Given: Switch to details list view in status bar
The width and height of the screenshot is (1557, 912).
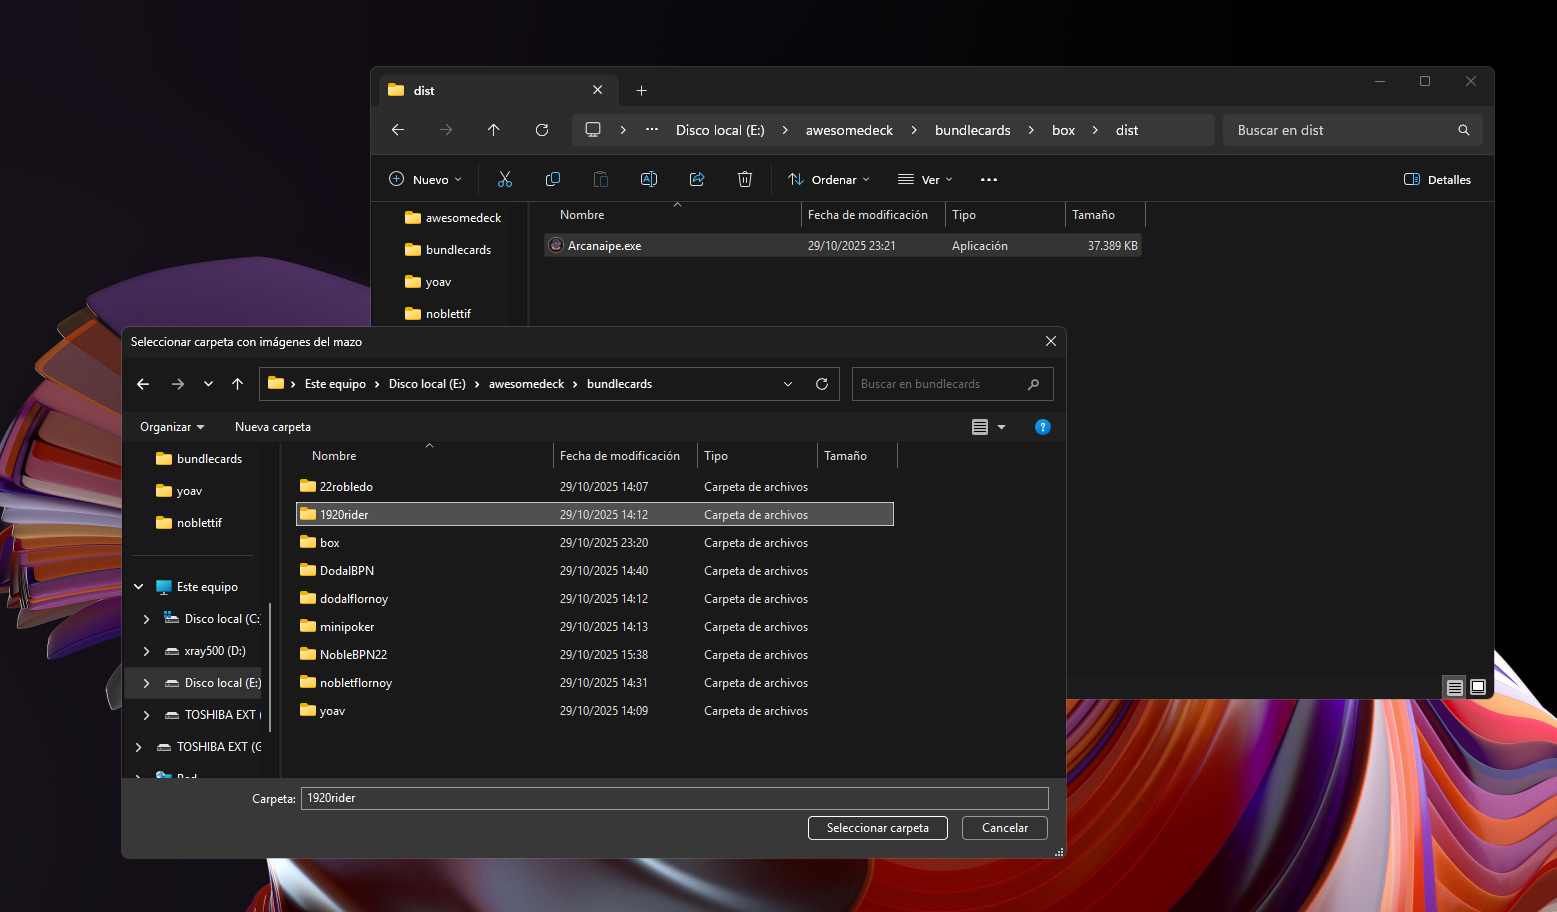Looking at the screenshot, I should click(x=1455, y=687).
